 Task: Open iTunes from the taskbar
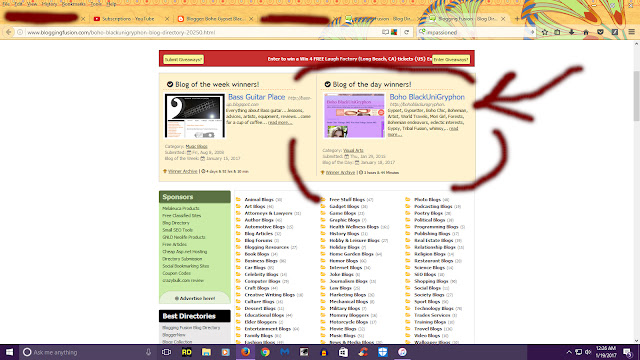tap(402, 352)
